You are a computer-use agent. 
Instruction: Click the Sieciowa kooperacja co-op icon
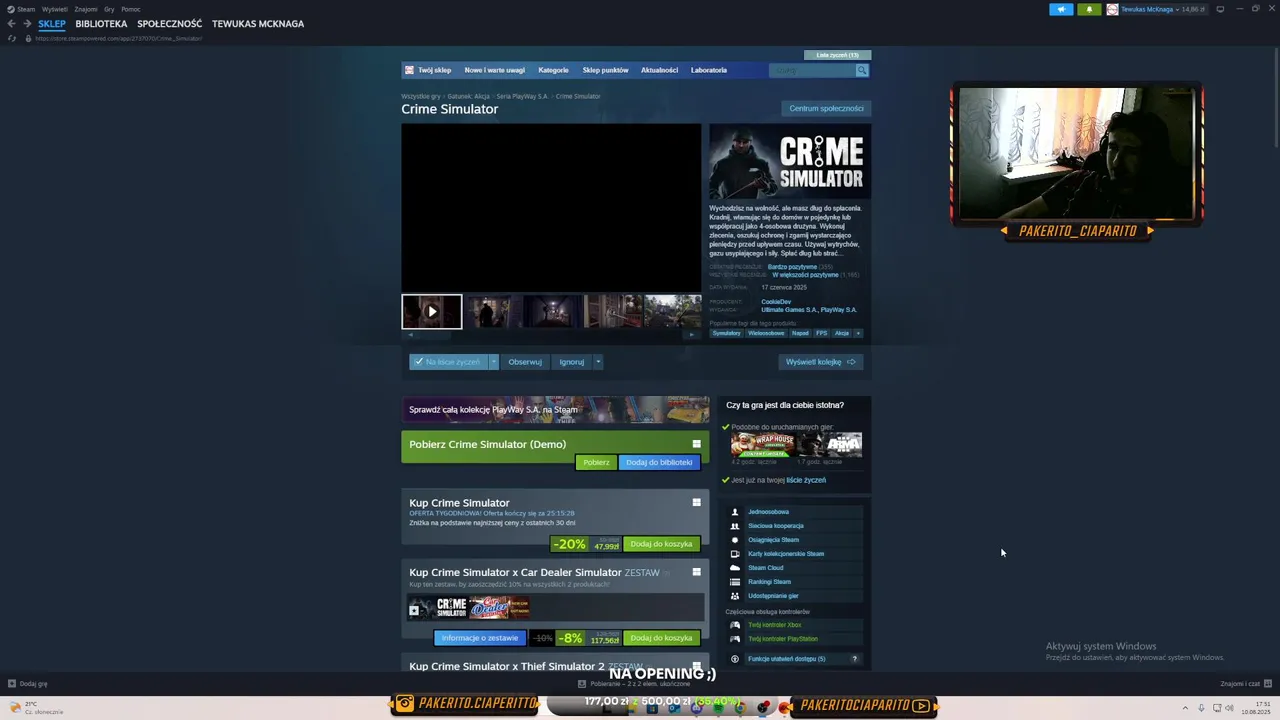pyautogui.click(x=735, y=526)
